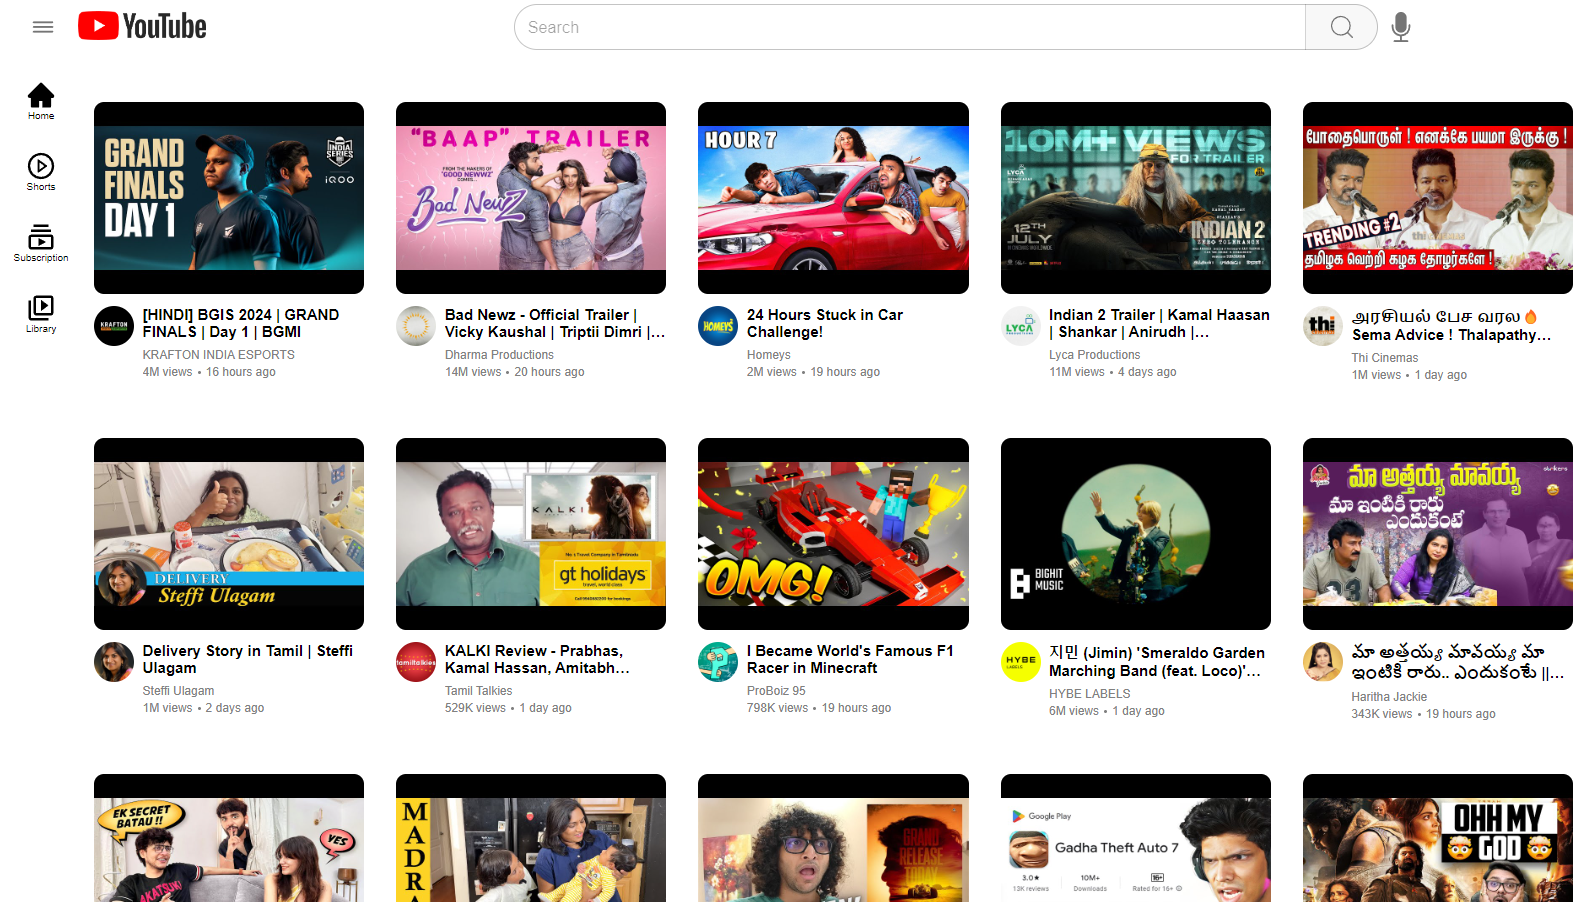Image resolution: width=1583 pixels, height=902 pixels.
Task: Go to Home in the sidebar
Action: (x=41, y=101)
